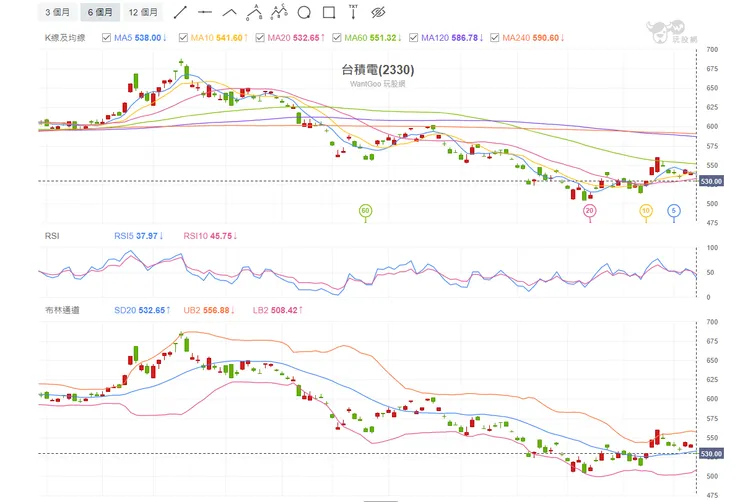740x502 pixels.
Task: Pick the rectangle drawing tool
Action: coord(329,13)
